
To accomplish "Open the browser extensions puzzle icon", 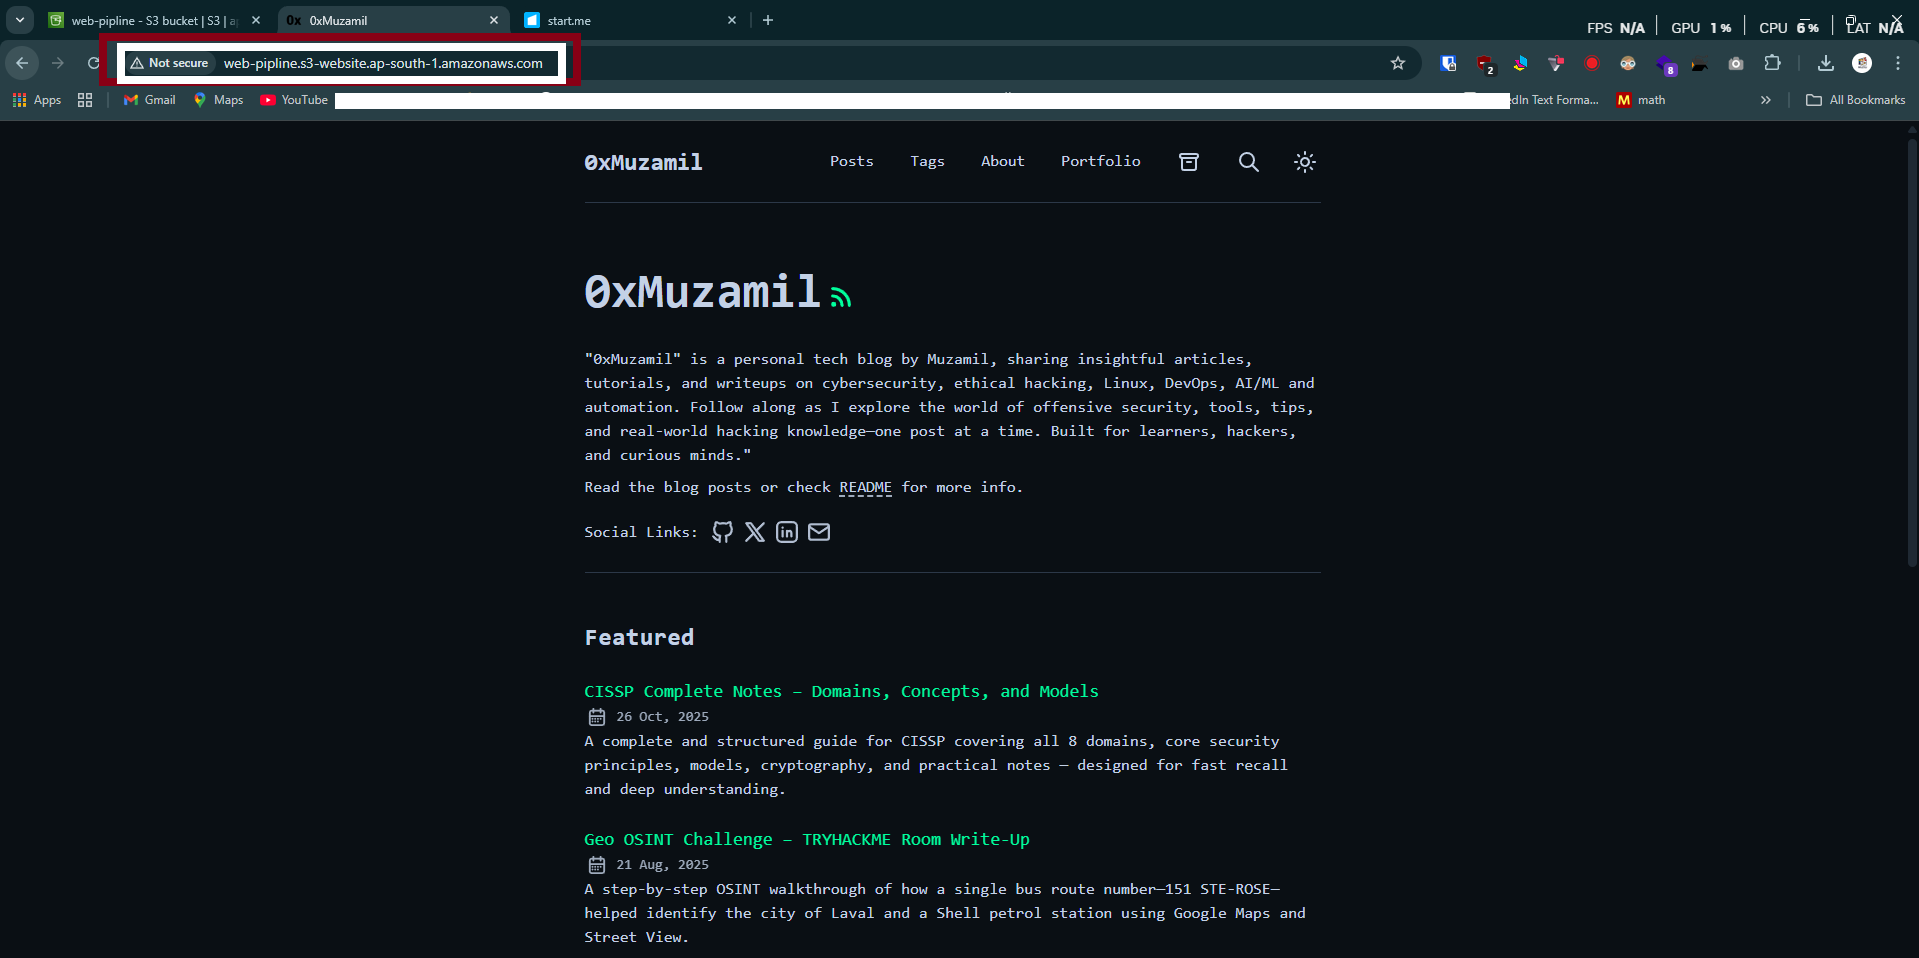I will click(1772, 63).
